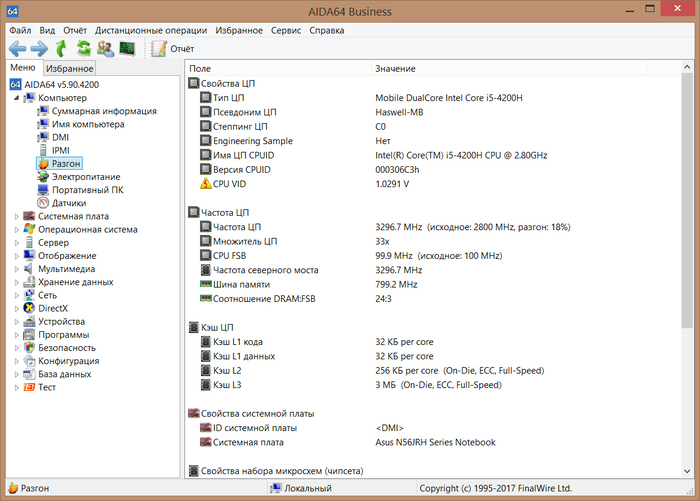The height and width of the screenshot is (501, 700).
Task: Select the Датчики sensor item in tree
Action: (68, 203)
